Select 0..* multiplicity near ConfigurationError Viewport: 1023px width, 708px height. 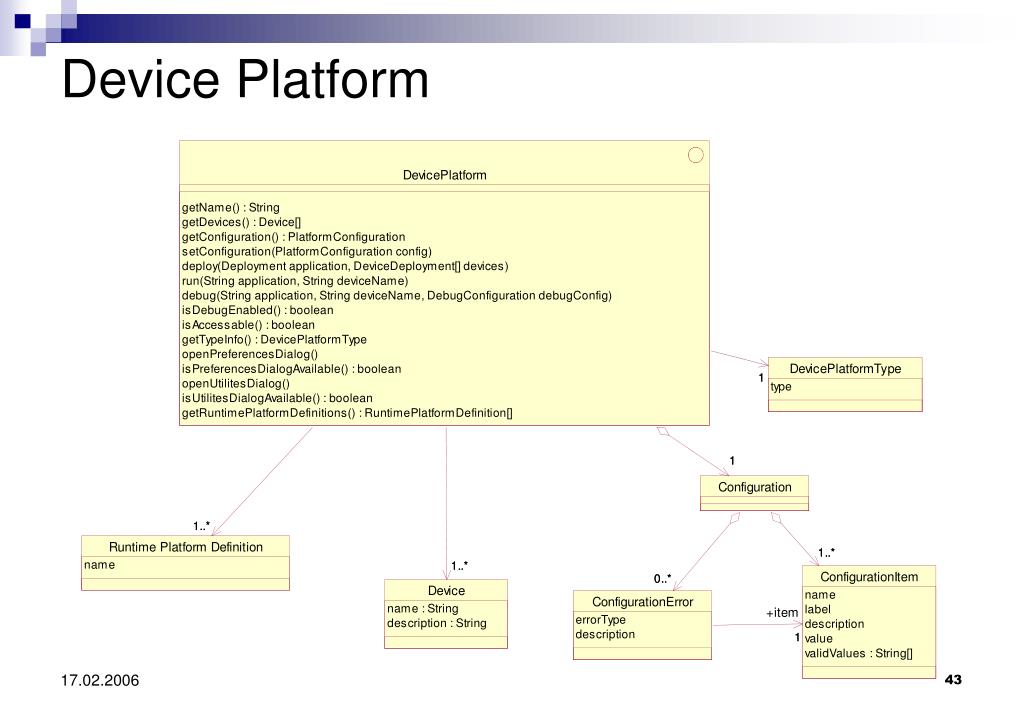pos(662,578)
